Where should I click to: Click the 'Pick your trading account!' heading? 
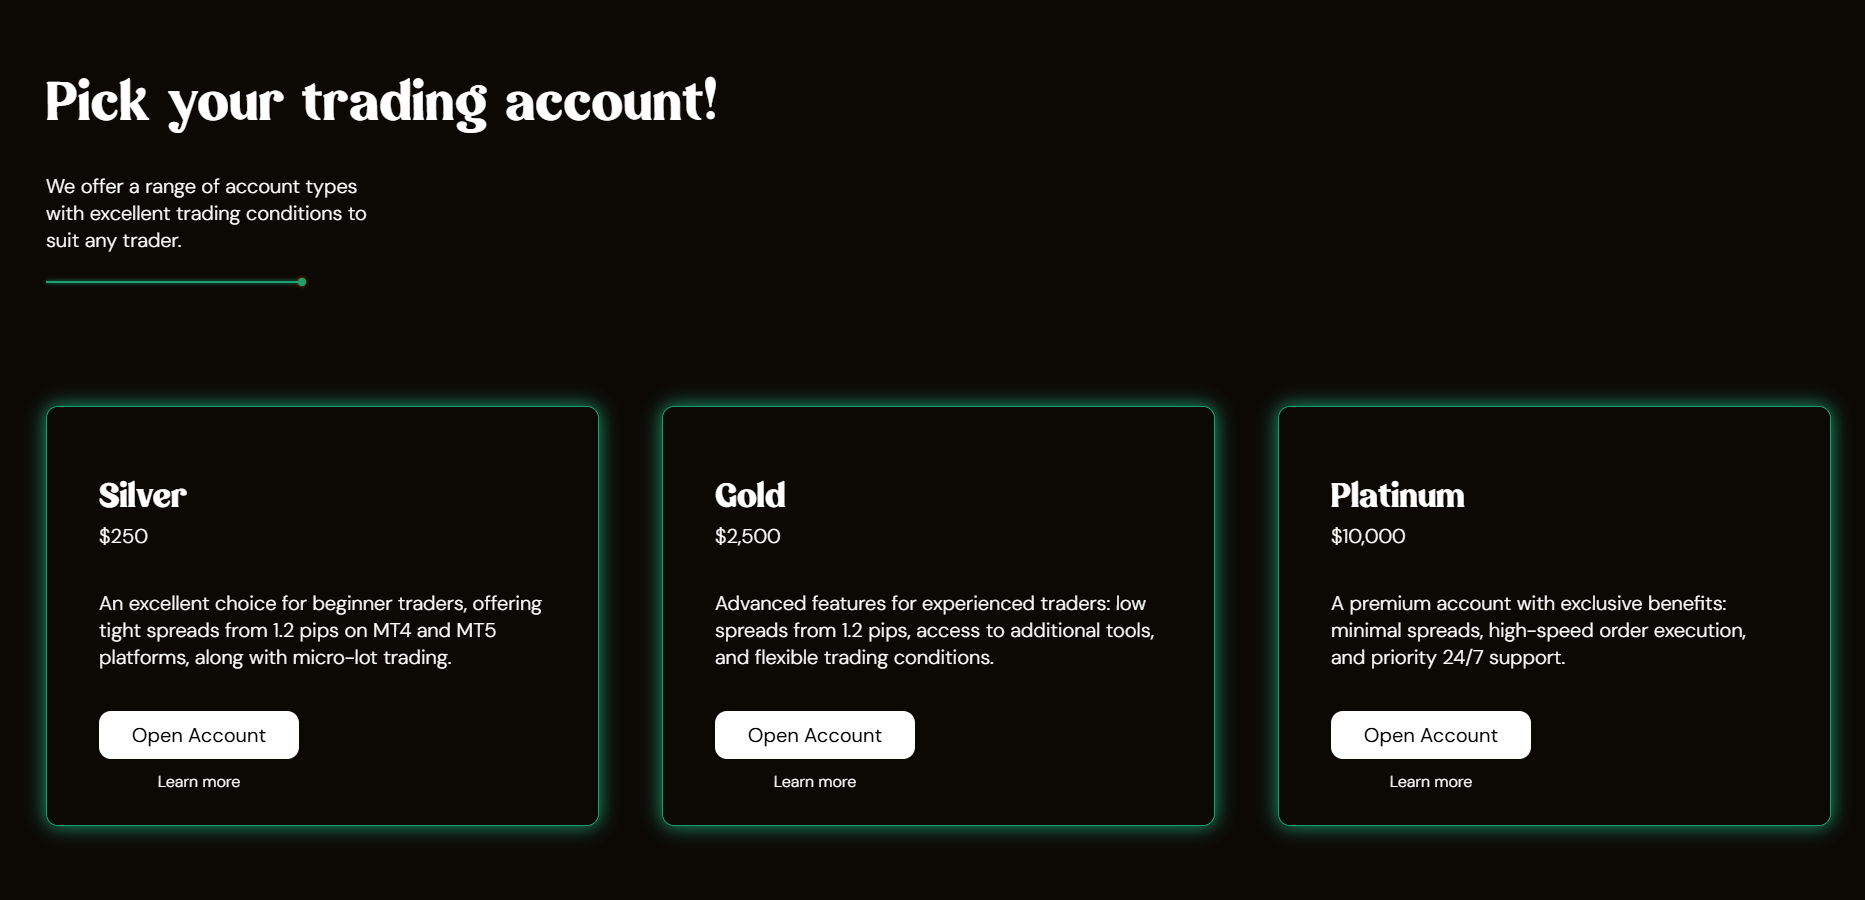click(381, 102)
